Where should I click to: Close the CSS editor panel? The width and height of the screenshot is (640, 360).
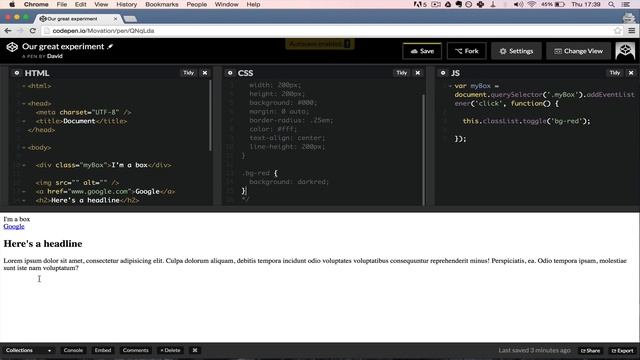(x=418, y=73)
